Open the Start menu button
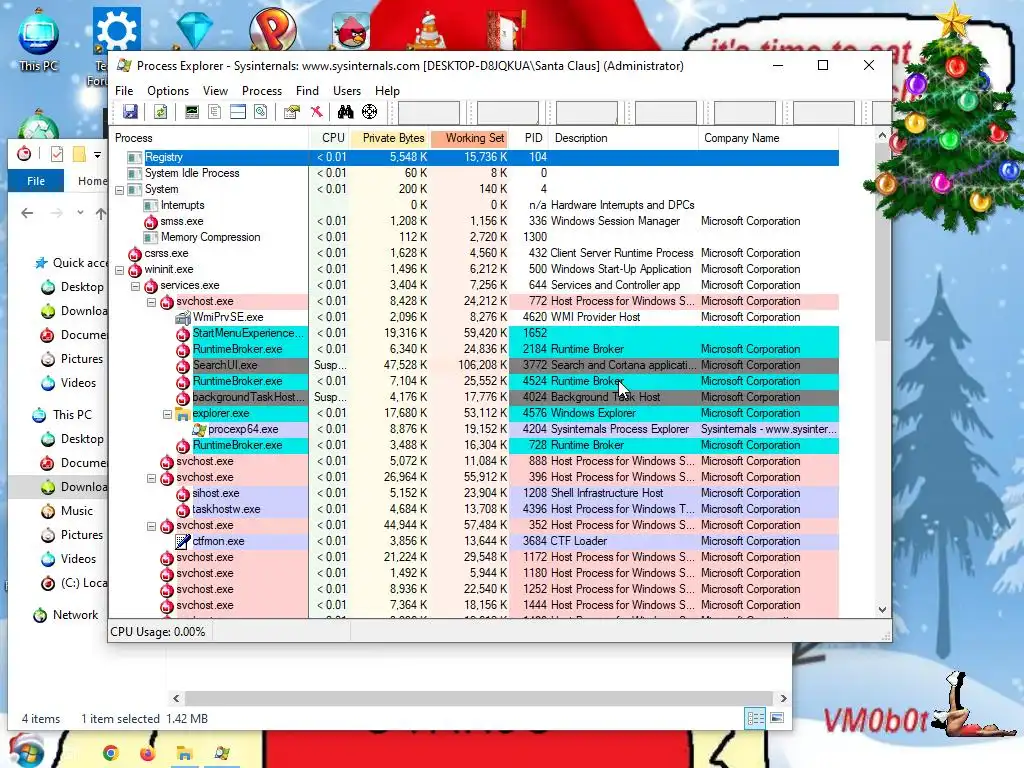The height and width of the screenshot is (768, 1024). coord(26,751)
